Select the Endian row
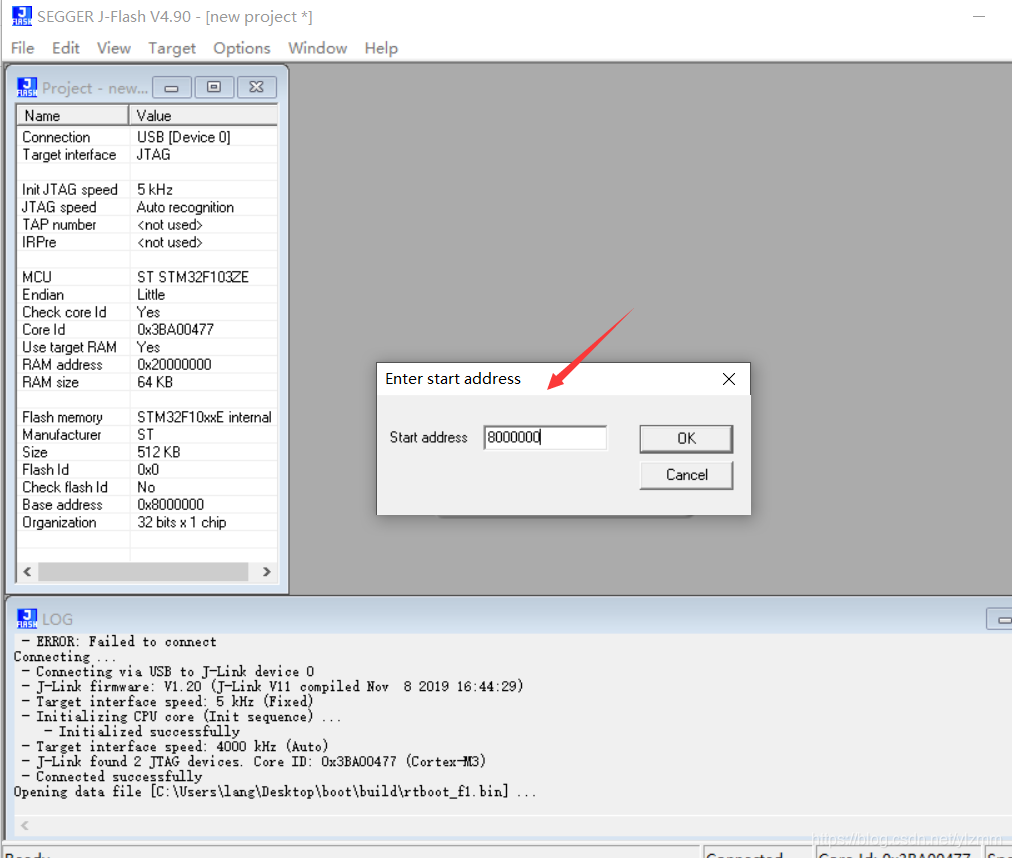The height and width of the screenshot is (858, 1012). click(147, 294)
